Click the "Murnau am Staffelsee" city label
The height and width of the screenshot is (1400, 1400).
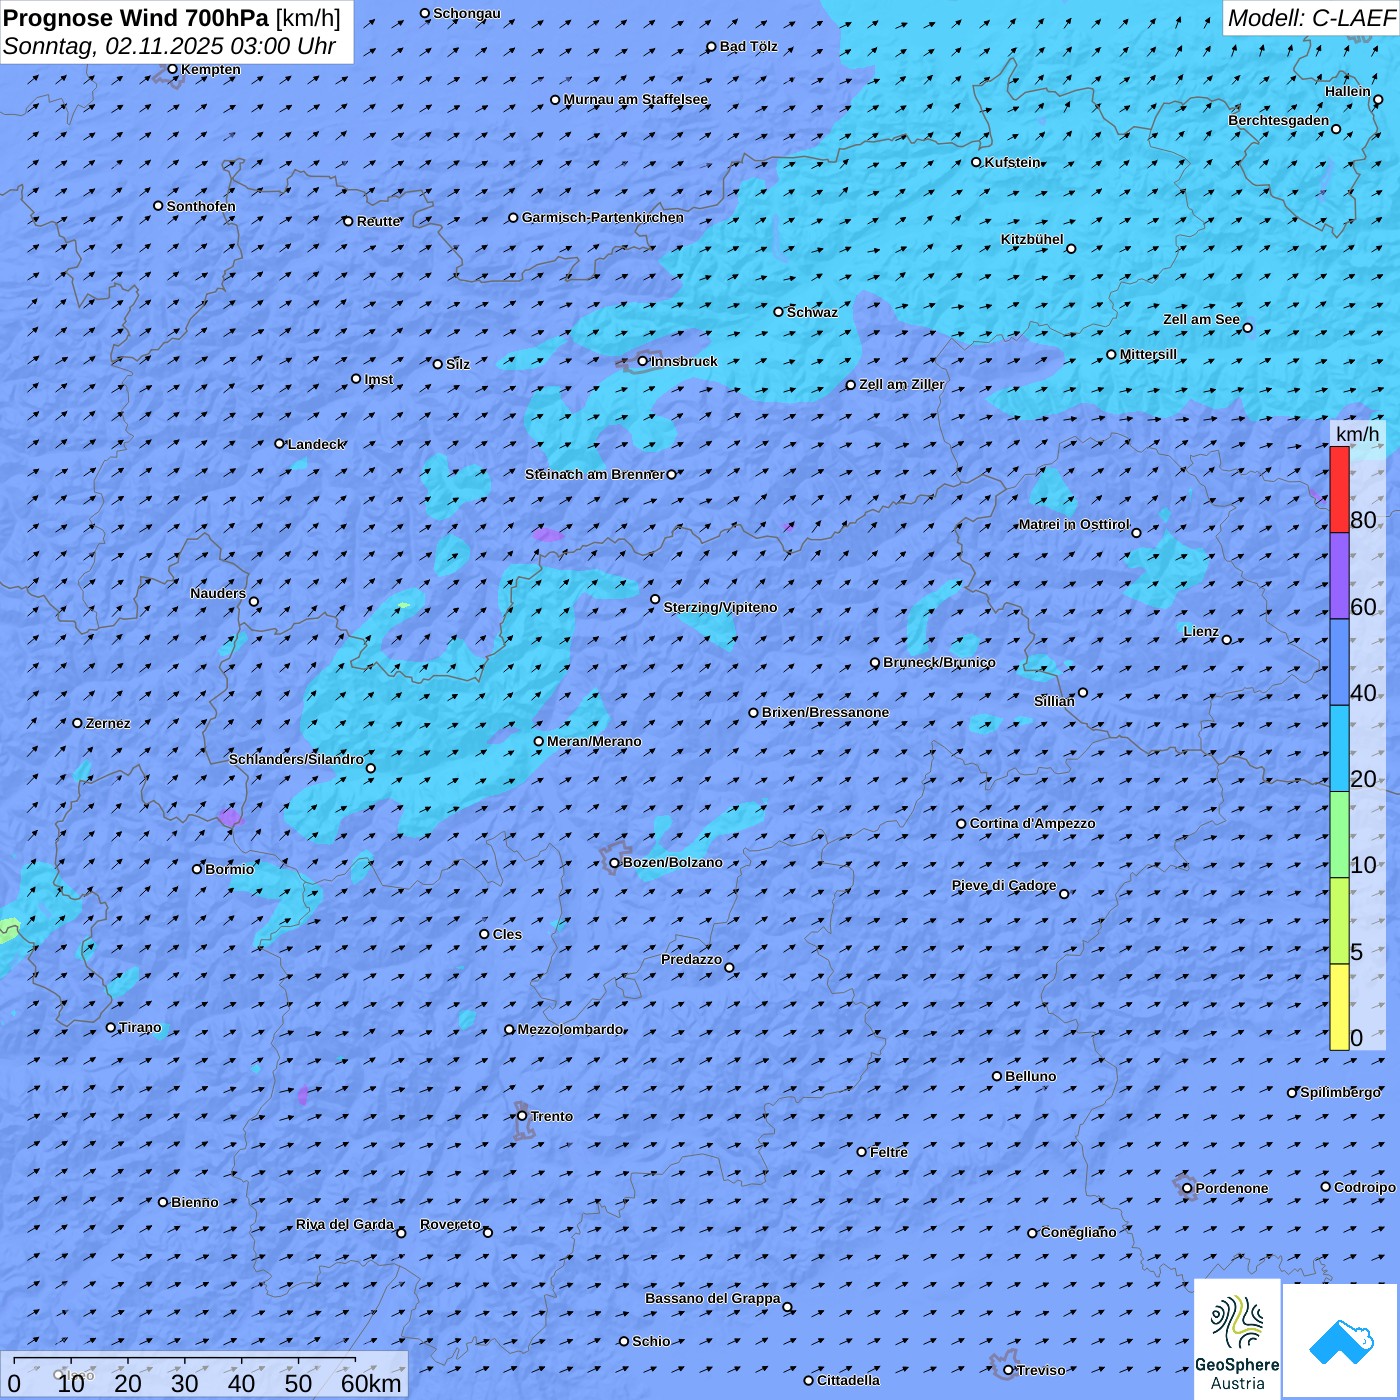click(636, 99)
